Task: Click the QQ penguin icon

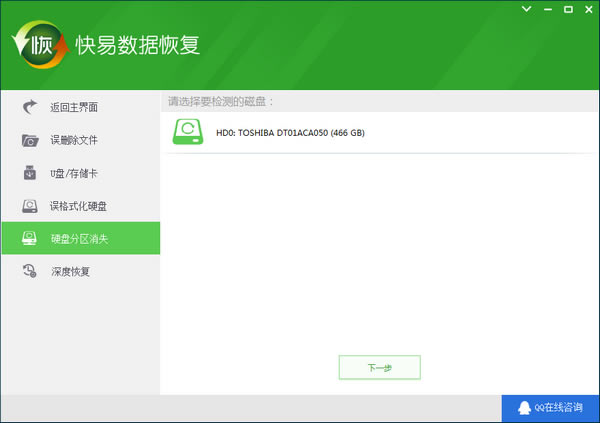Action: [525, 408]
